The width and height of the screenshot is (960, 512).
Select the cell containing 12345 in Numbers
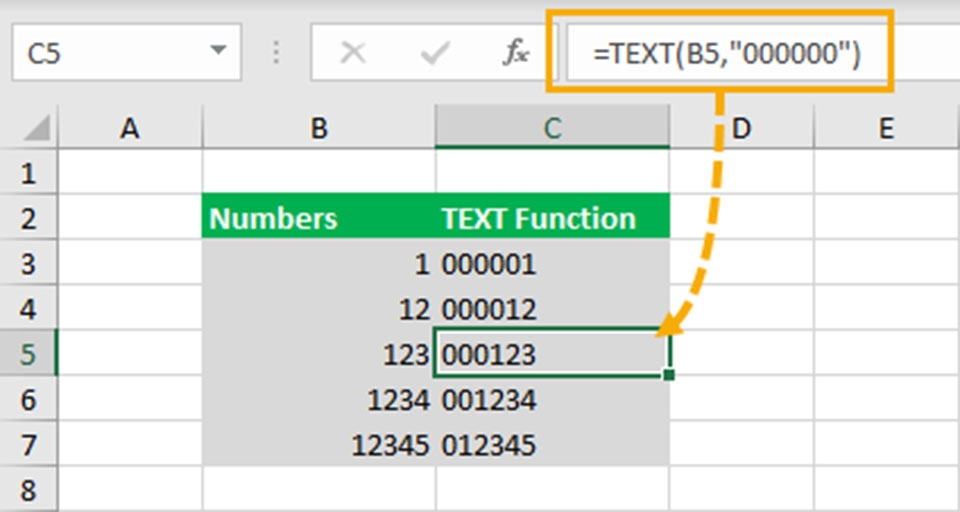tap(319, 444)
